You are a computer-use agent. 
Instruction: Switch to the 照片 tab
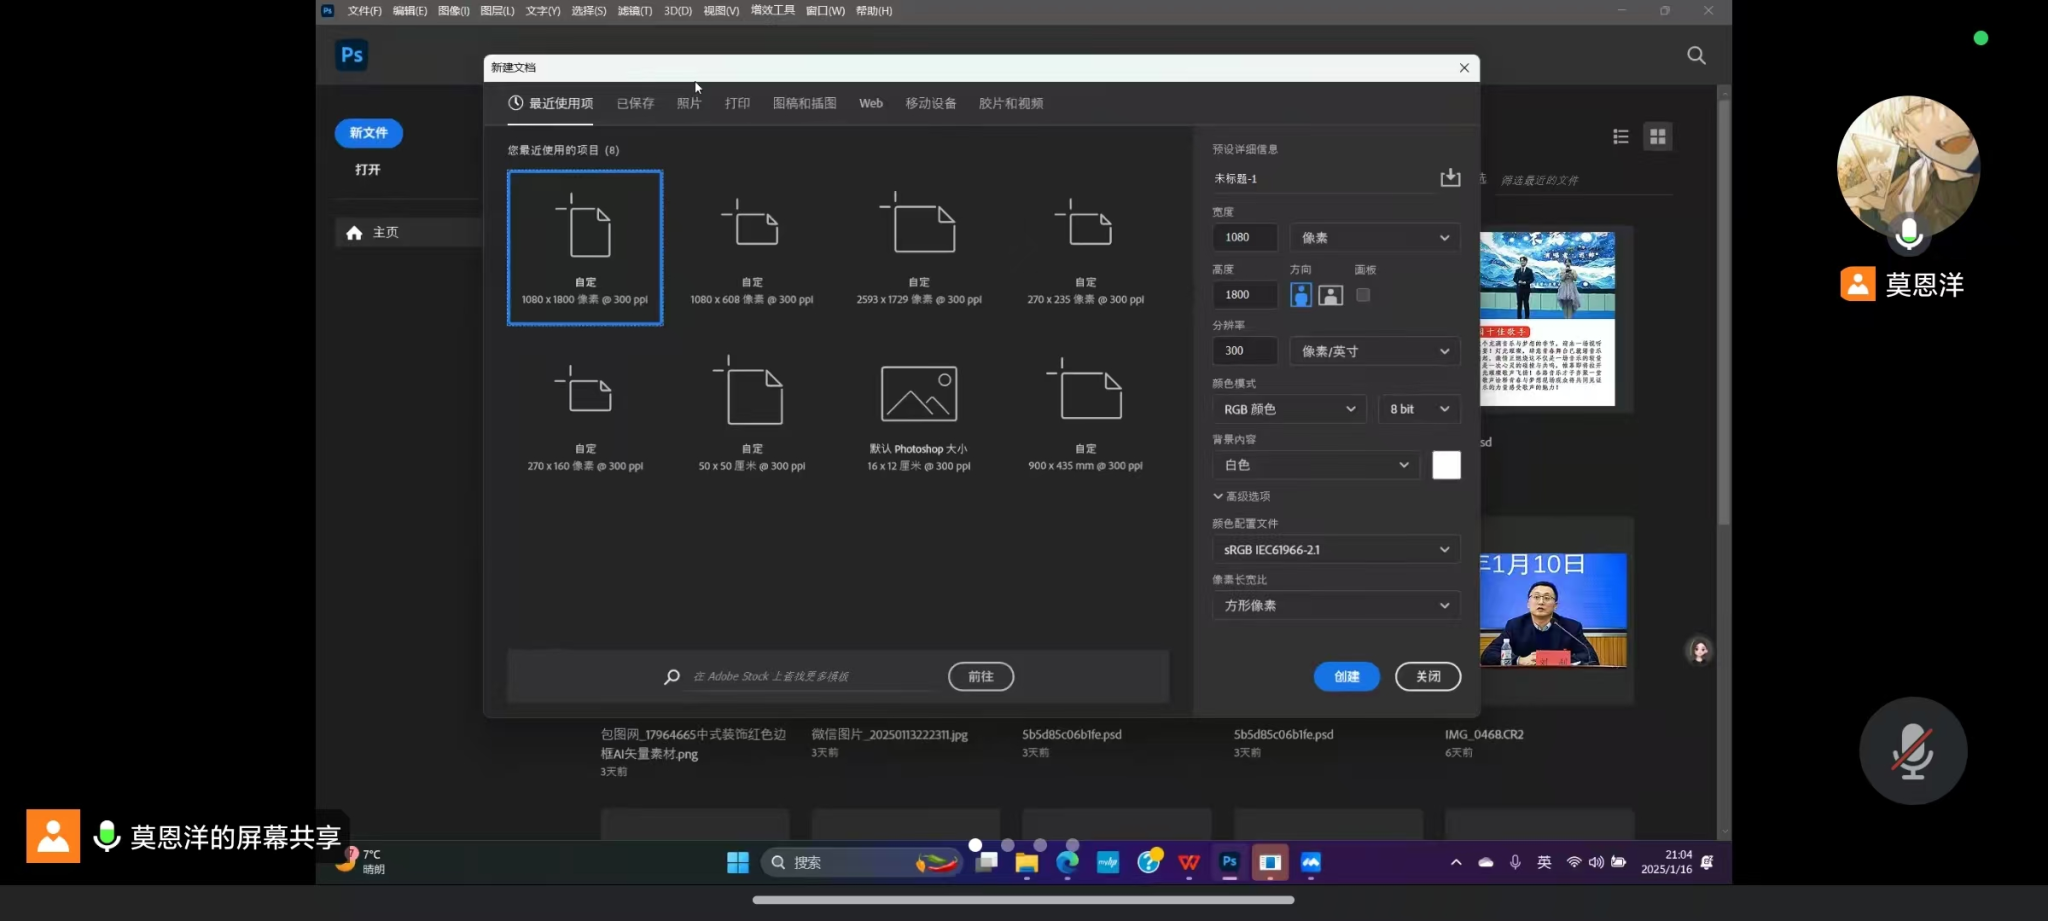(x=689, y=104)
